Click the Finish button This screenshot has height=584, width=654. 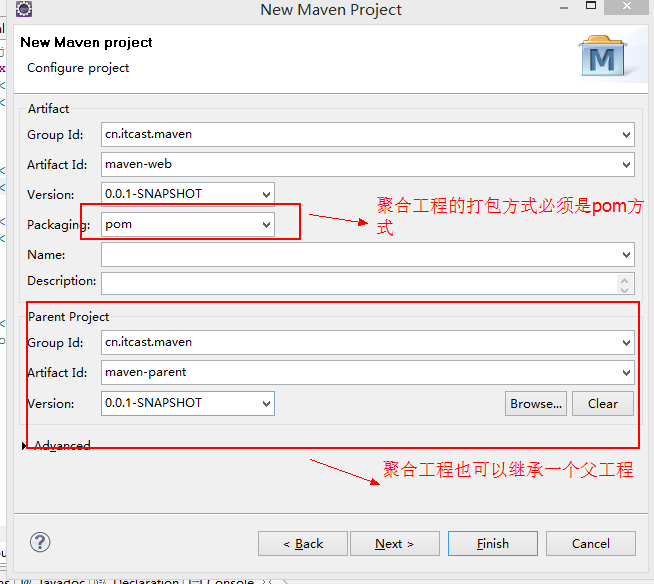coord(492,544)
